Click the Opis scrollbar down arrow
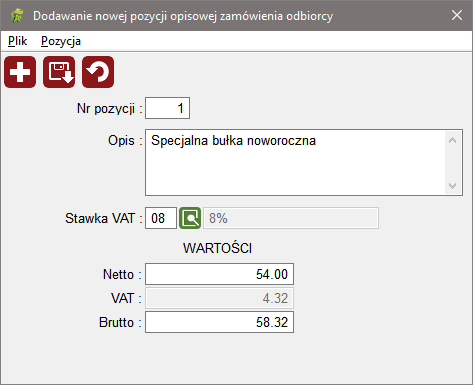The image size is (473, 385). (x=452, y=185)
